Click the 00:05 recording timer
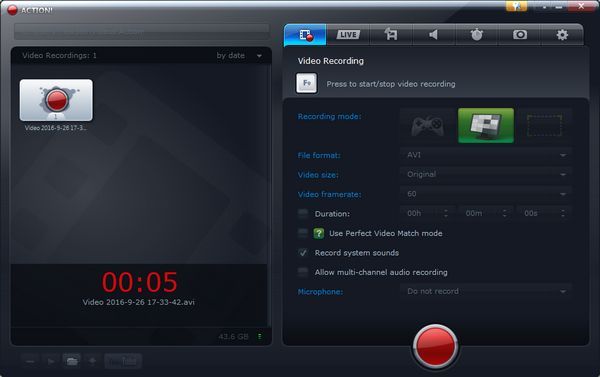This screenshot has width=600, height=377. pyautogui.click(x=139, y=282)
